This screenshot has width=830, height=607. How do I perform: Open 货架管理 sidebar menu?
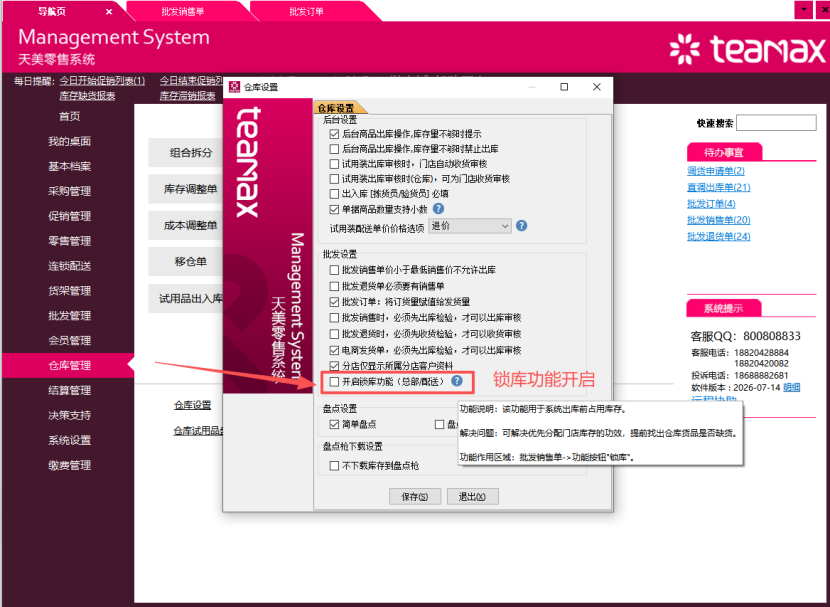pyautogui.click(x=69, y=291)
